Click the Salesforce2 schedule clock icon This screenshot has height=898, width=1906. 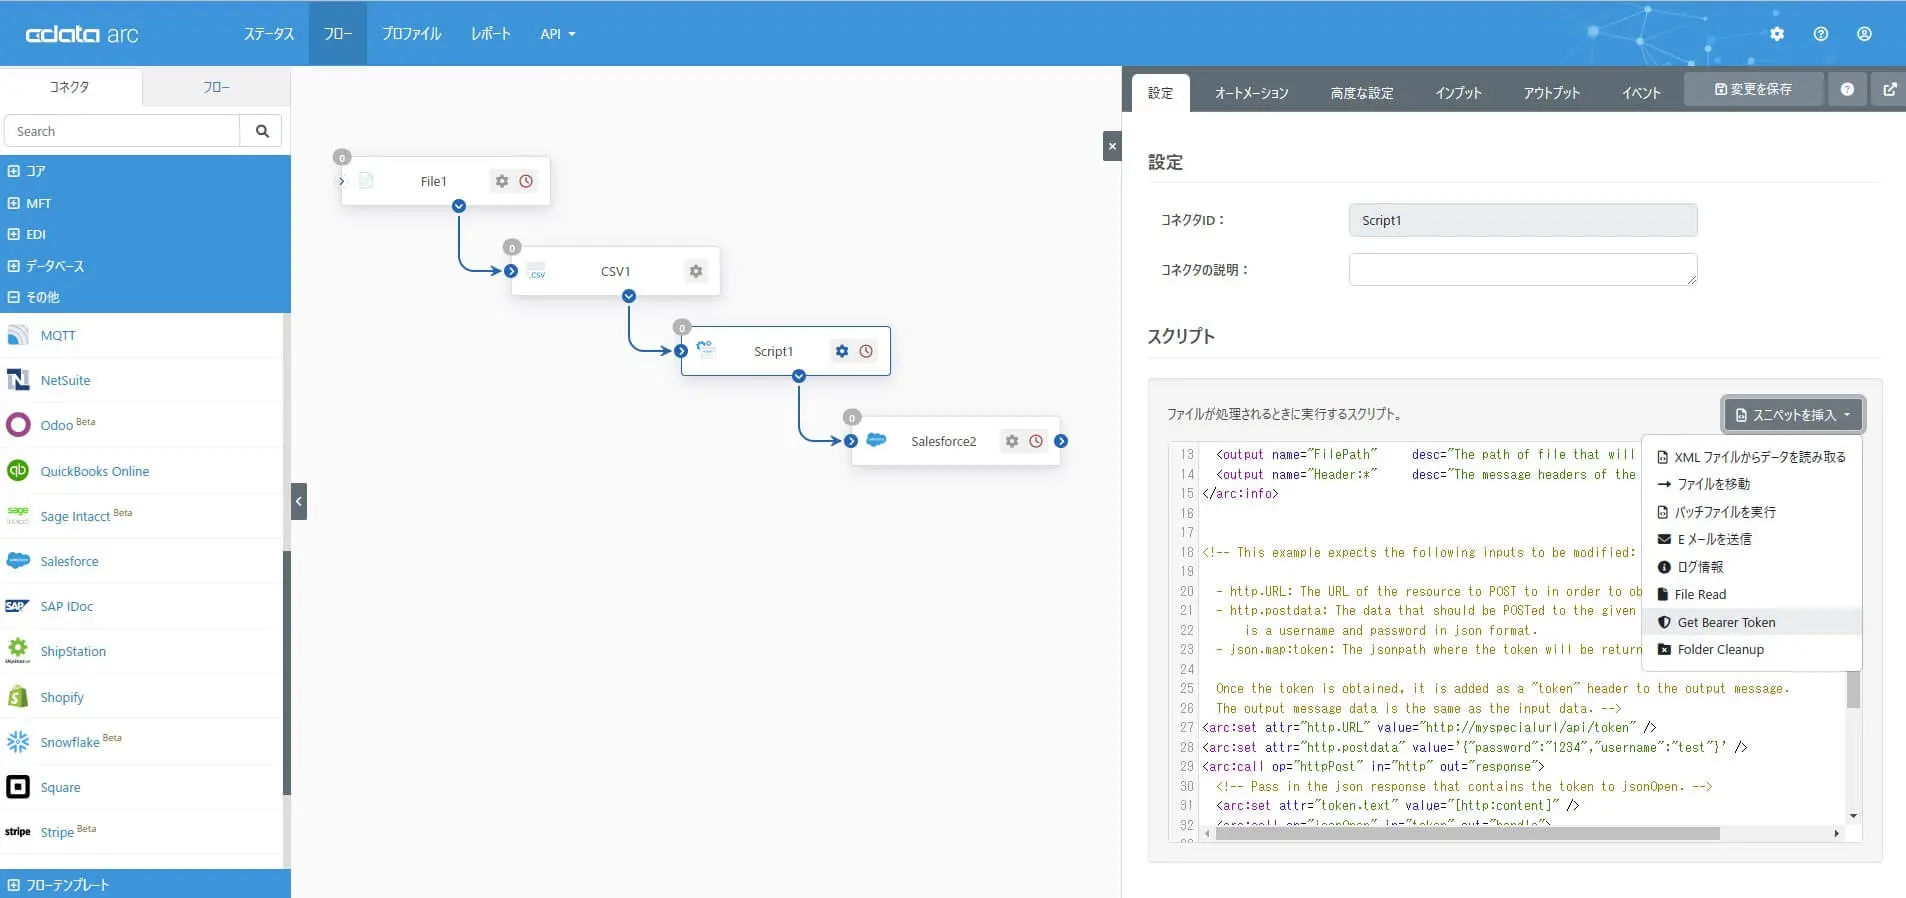tap(1036, 441)
